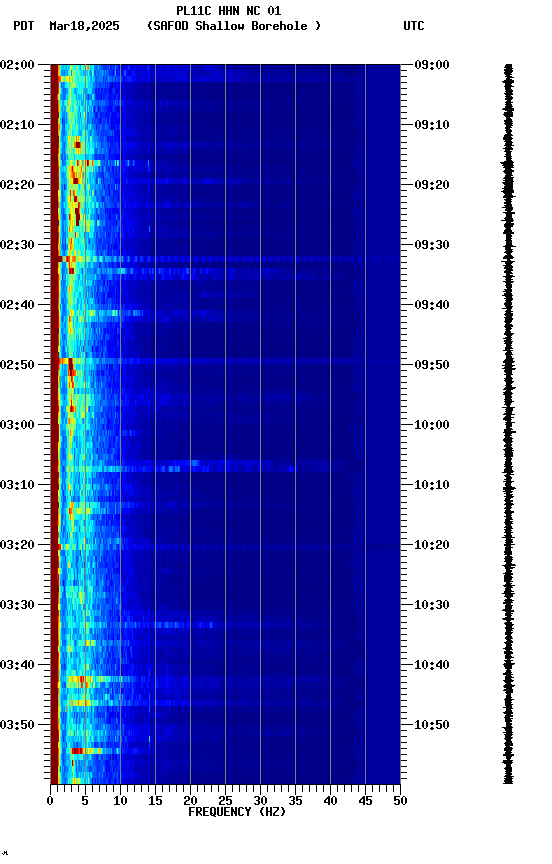Click the 25 Hz frequency tick label
Screen dimensions: 552x864
point(225,801)
